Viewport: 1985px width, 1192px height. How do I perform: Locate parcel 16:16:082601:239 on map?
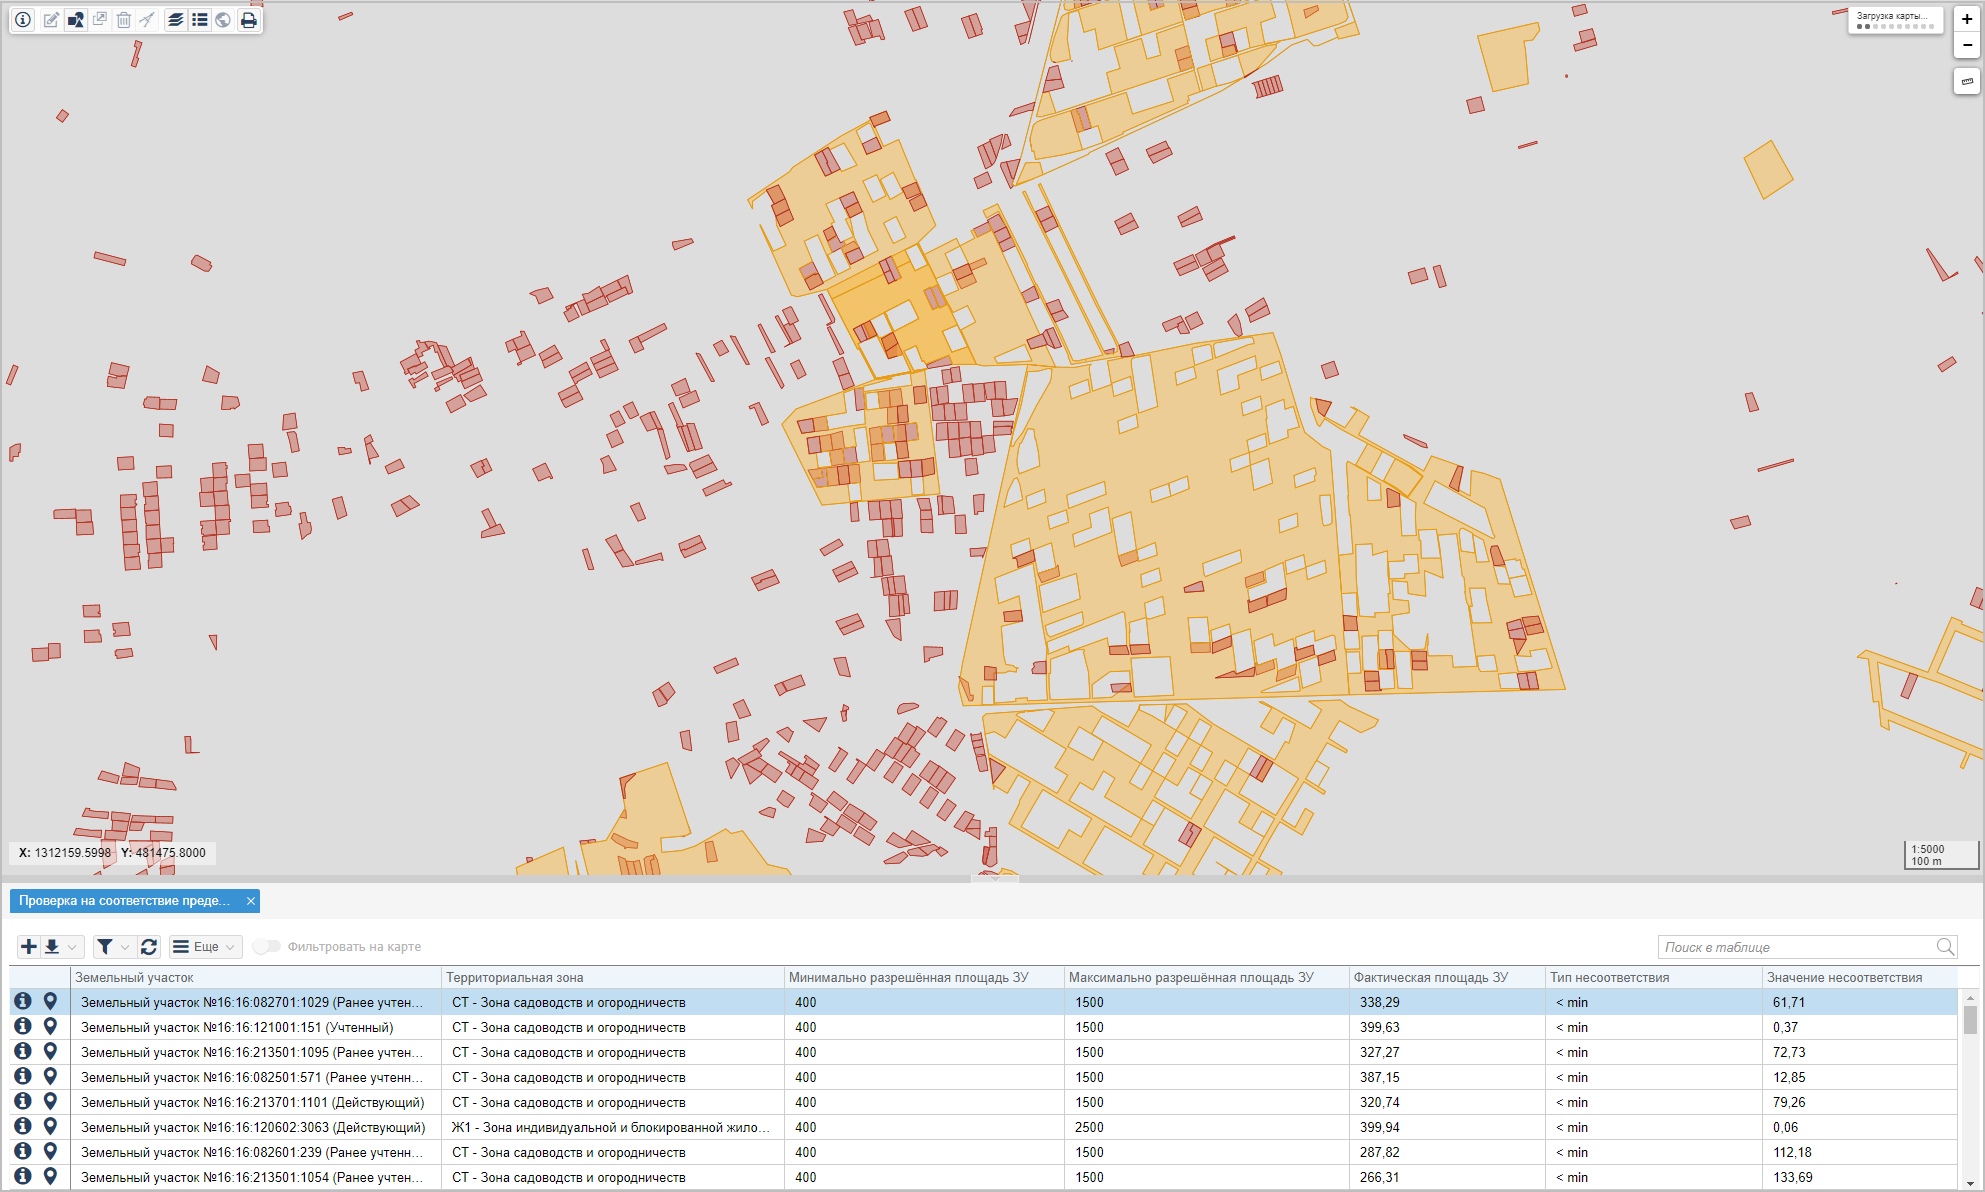pos(50,1151)
